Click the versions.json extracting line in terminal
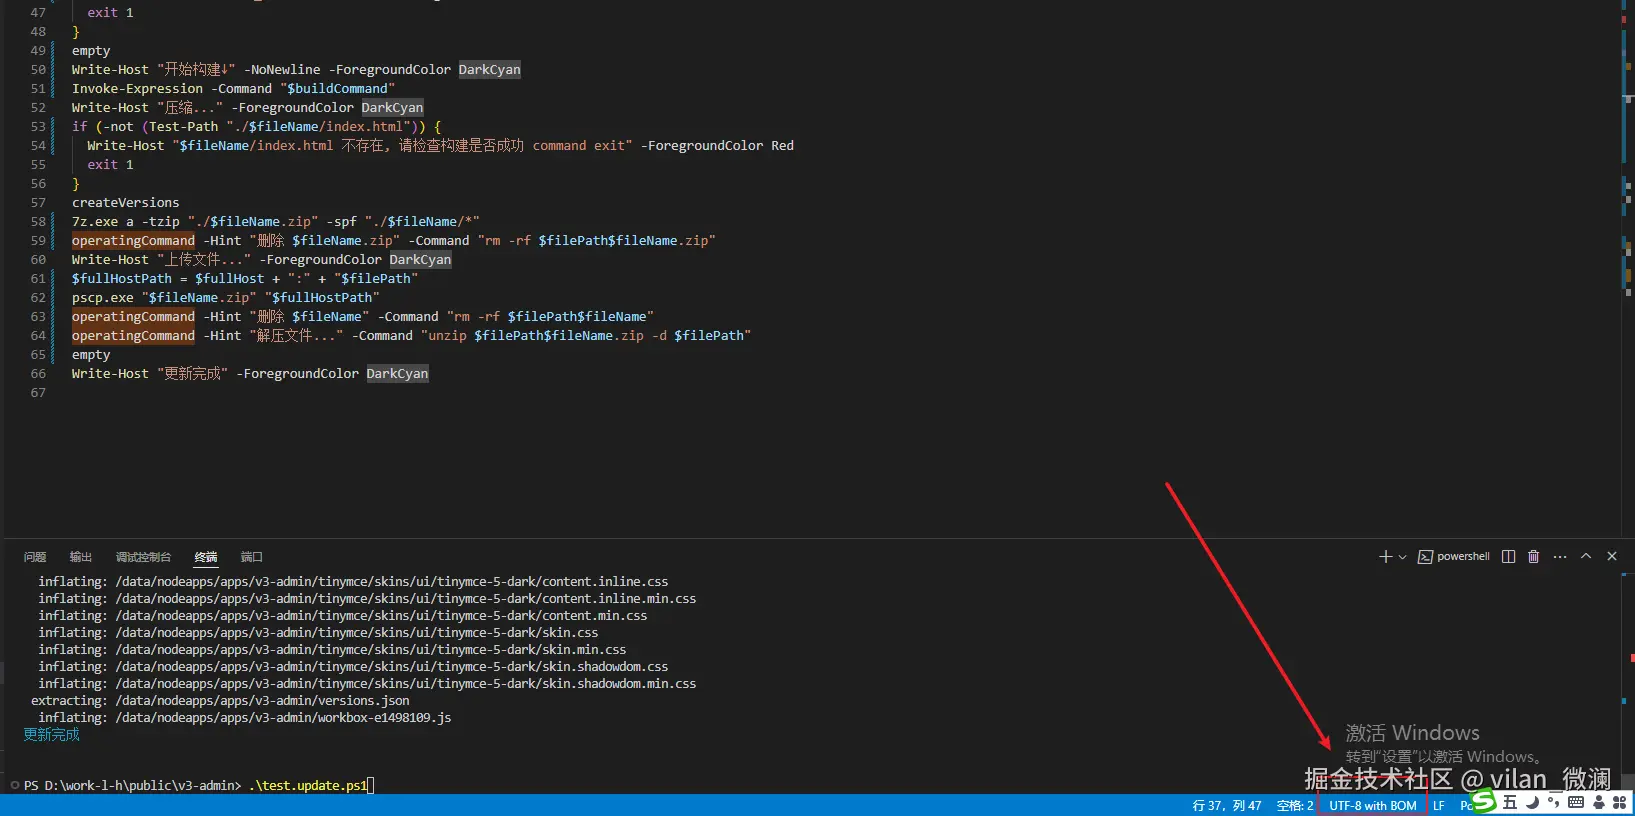 220,701
